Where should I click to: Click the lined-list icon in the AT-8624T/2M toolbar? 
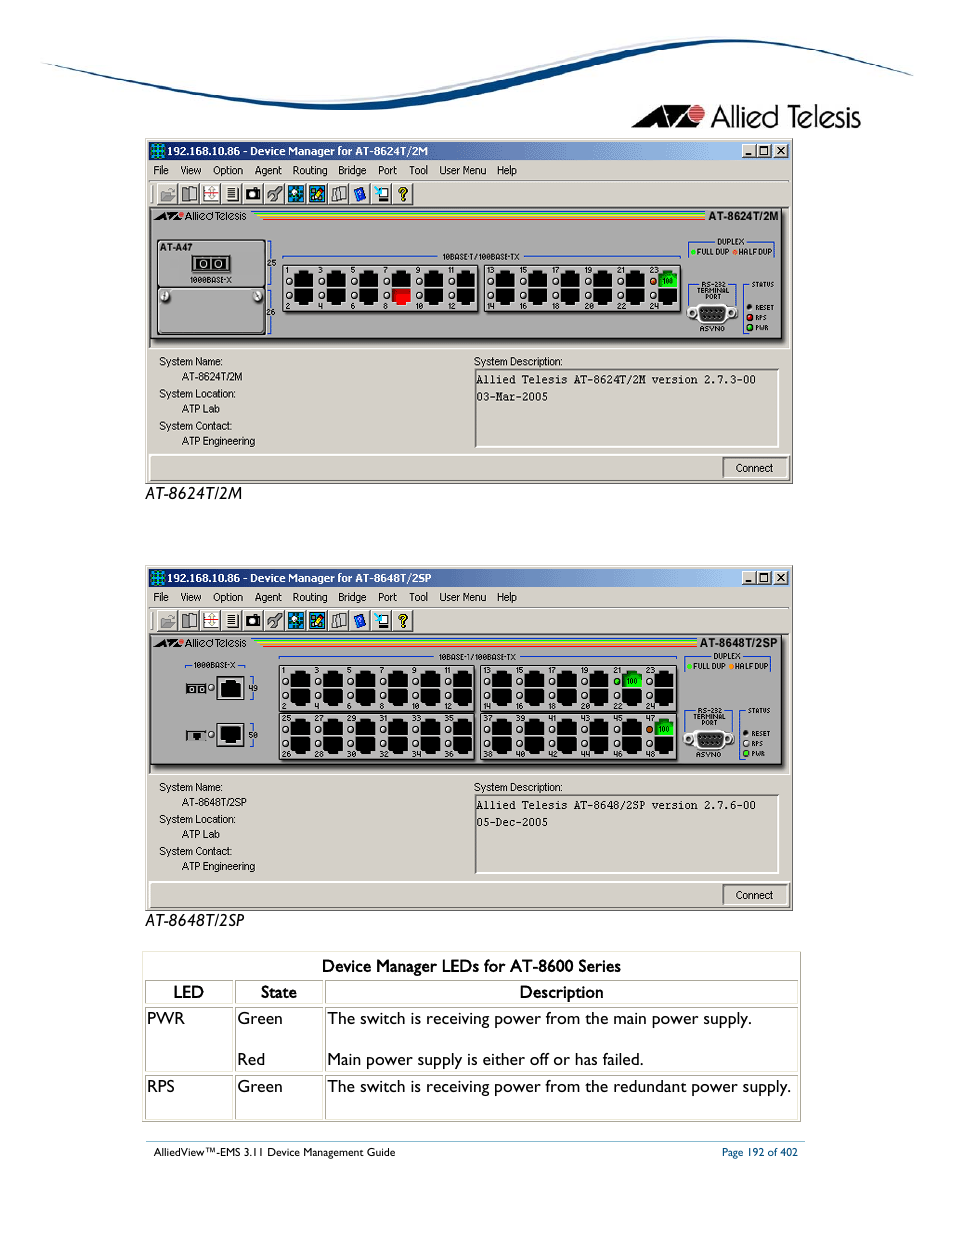[232, 194]
